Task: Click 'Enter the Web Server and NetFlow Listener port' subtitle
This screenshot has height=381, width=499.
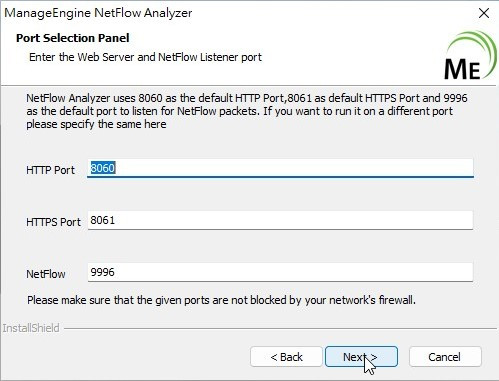Action: (x=145, y=57)
